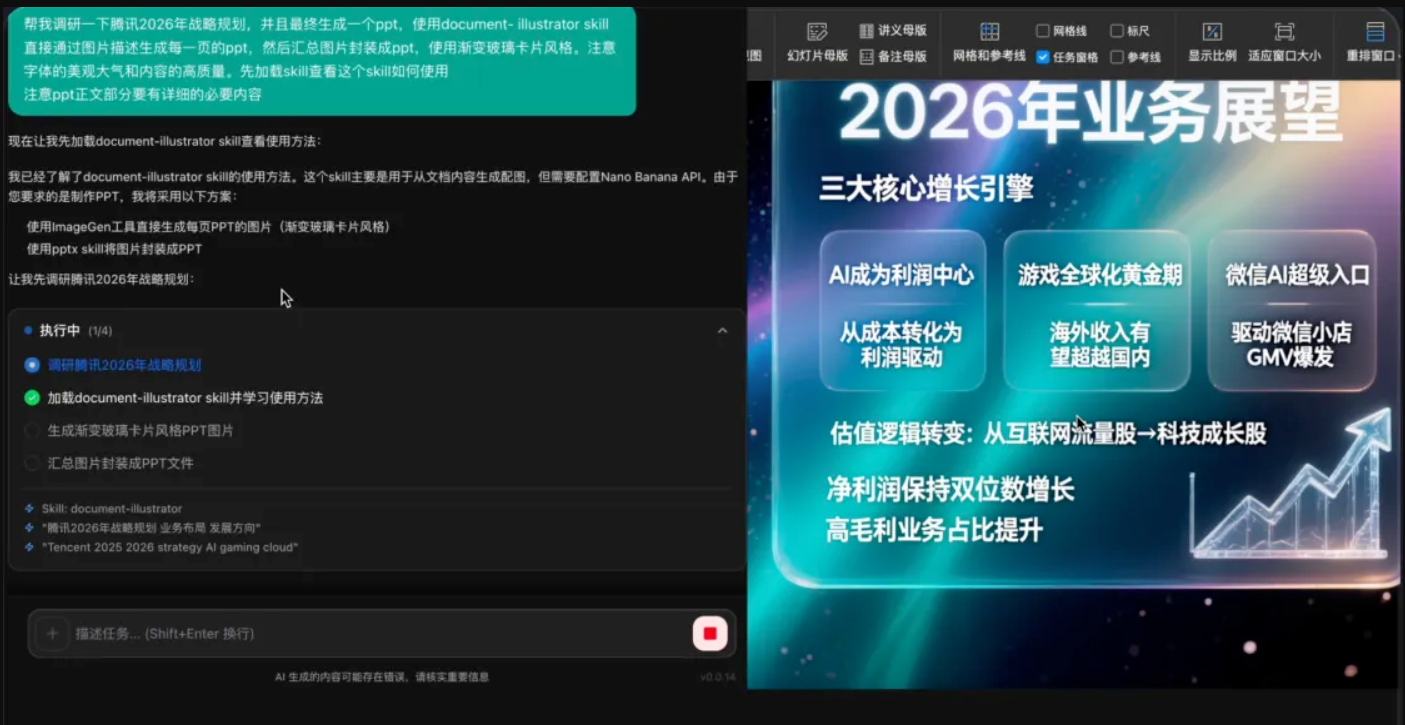Screen dimensions: 1405x725
Task: Click text 净利润保持双位数增长 on slide
Action: tap(950, 489)
